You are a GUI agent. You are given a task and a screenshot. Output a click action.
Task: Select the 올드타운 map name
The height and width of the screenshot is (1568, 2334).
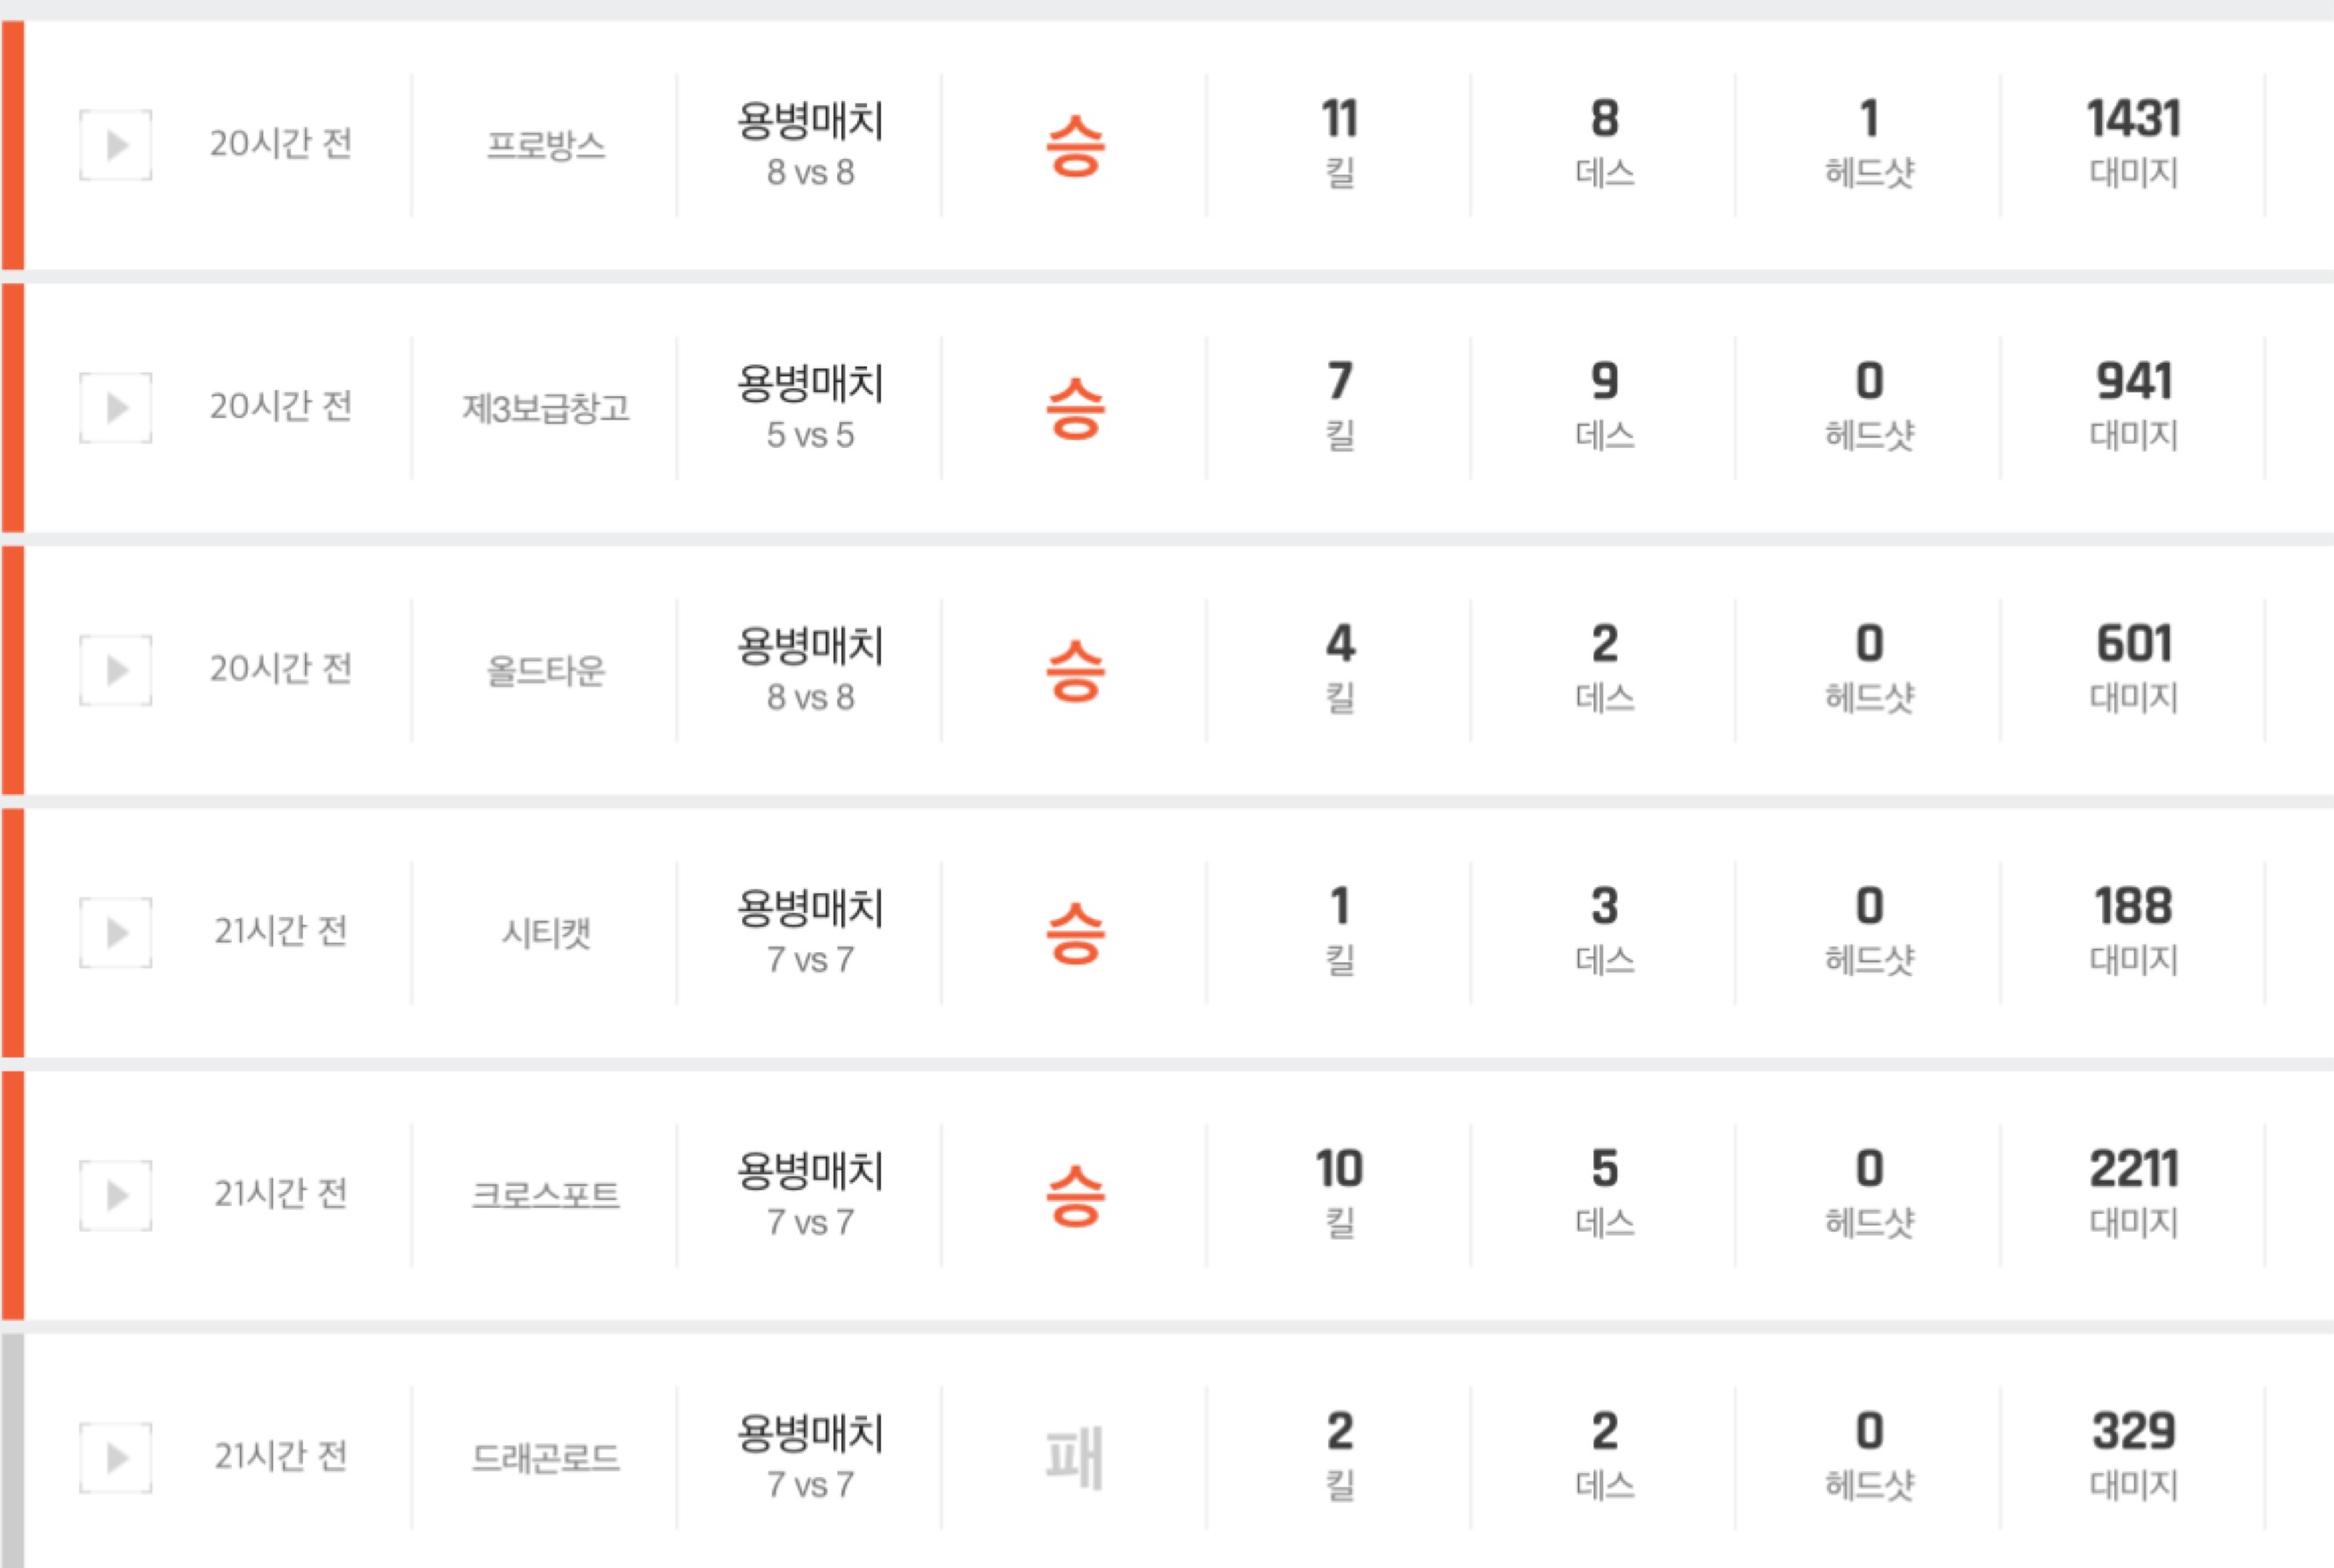click(x=545, y=670)
